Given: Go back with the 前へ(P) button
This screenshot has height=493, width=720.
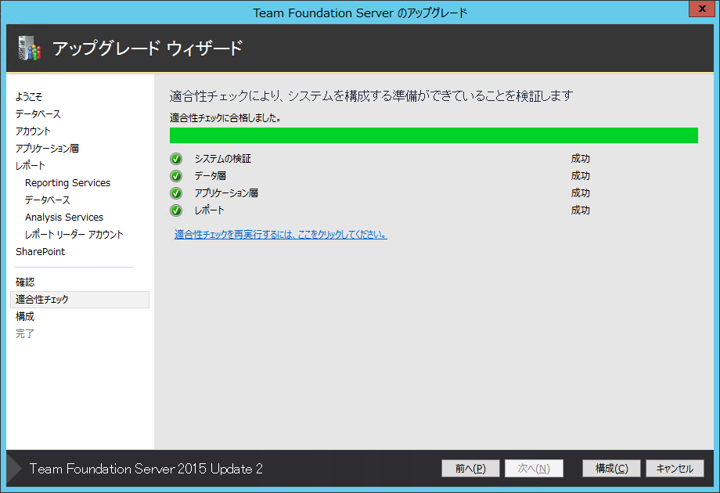Looking at the screenshot, I should click(x=470, y=468).
